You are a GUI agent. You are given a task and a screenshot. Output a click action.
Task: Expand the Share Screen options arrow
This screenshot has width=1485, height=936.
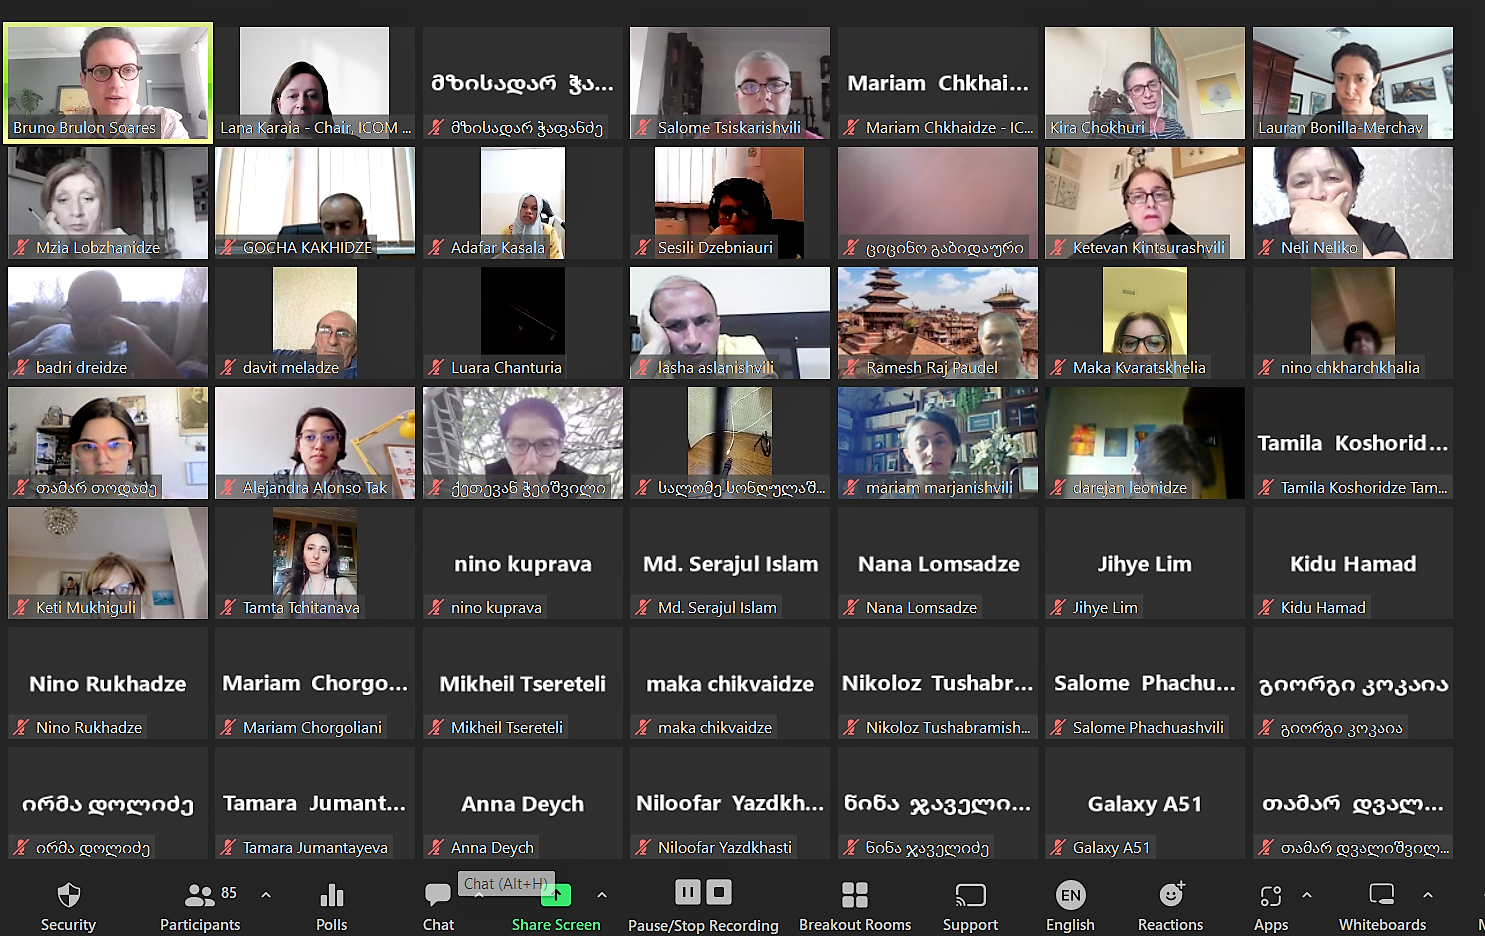[x=602, y=895]
